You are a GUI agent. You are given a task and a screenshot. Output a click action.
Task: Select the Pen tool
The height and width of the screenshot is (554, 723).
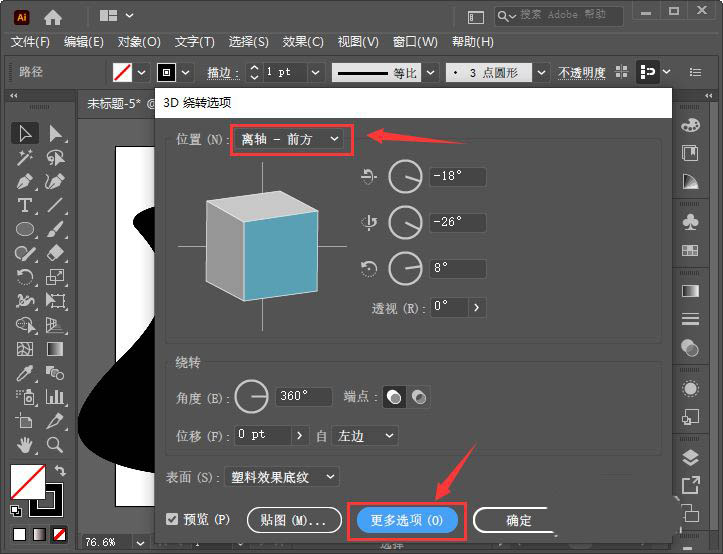pos(25,182)
